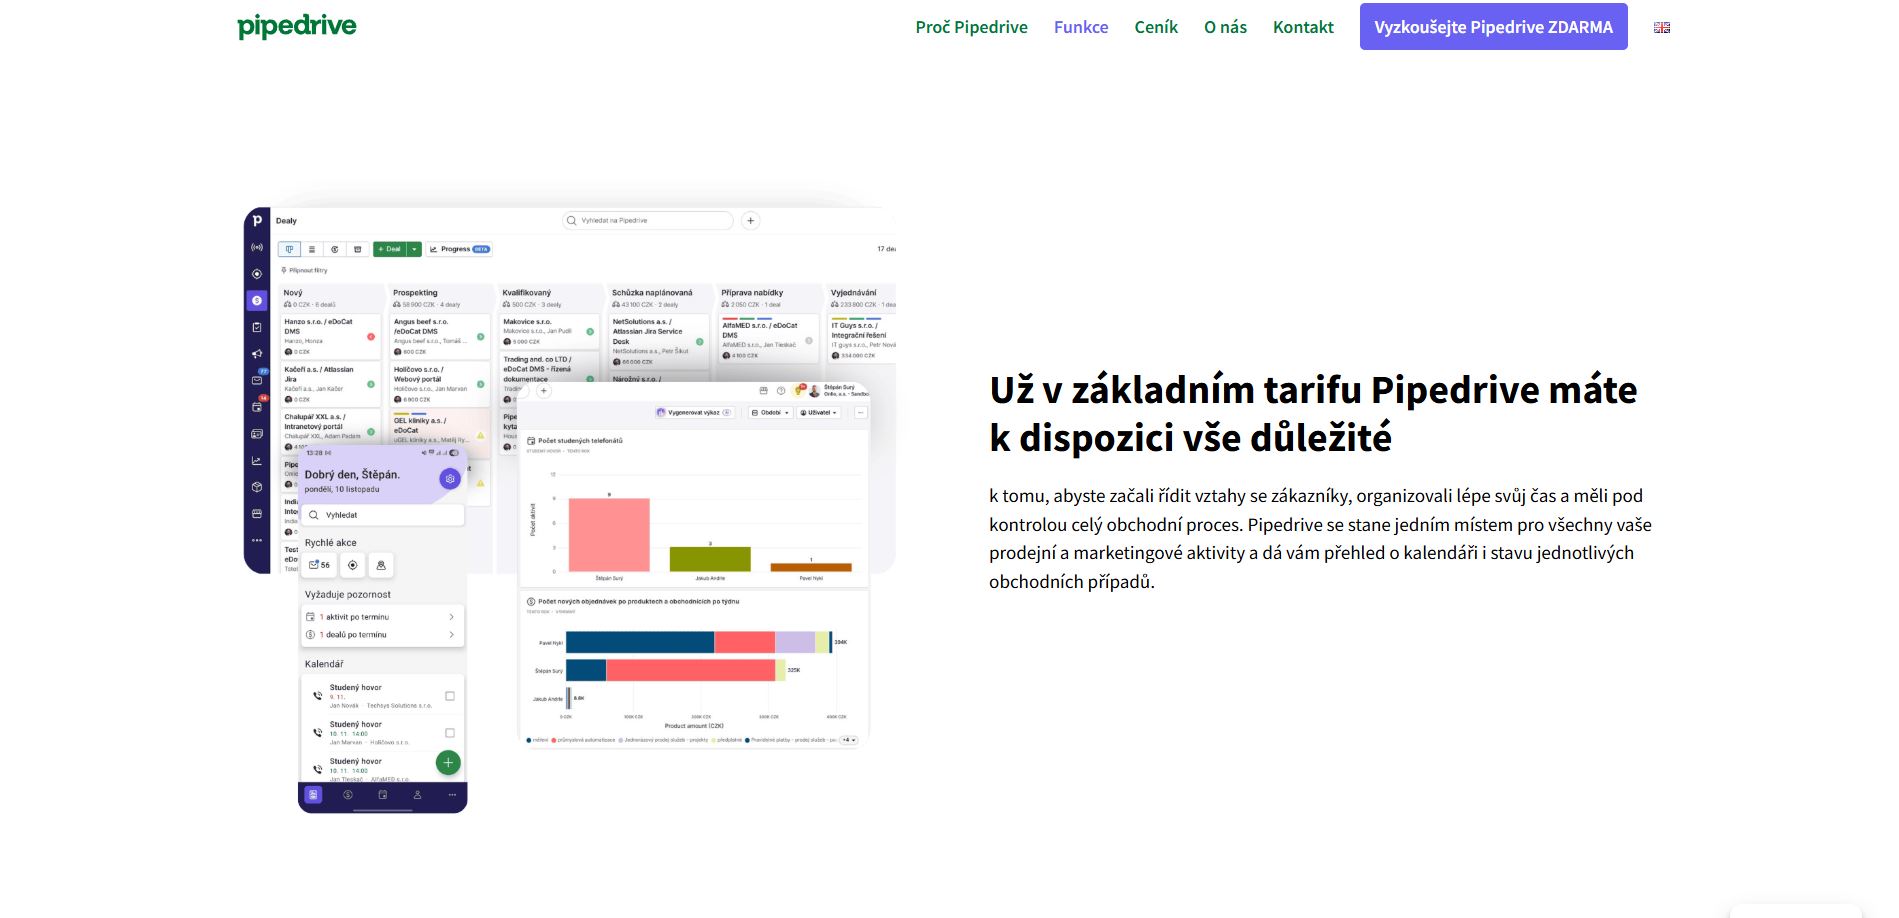Click the "Připnout filtry" pin link
The width and height of the screenshot is (1899, 918).
pos(305,270)
